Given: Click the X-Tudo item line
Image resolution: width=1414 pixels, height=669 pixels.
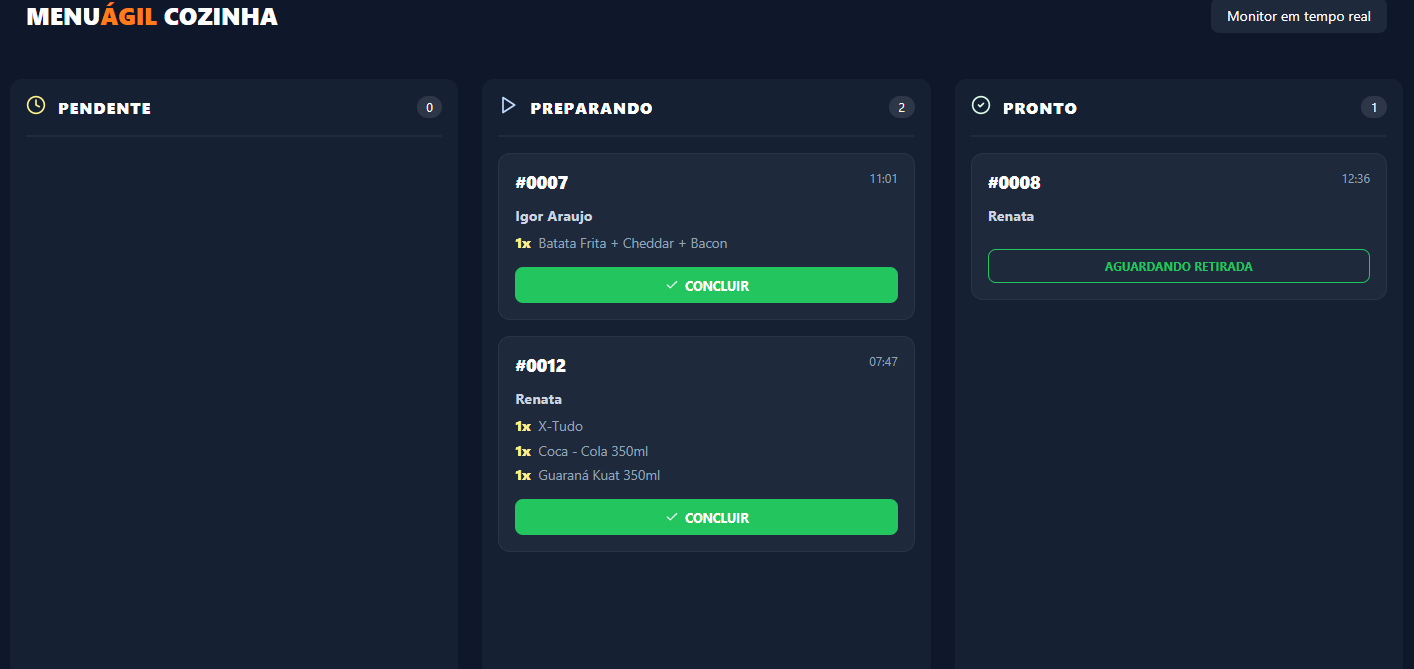Looking at the screenshot, I should (x=560, y=427).
